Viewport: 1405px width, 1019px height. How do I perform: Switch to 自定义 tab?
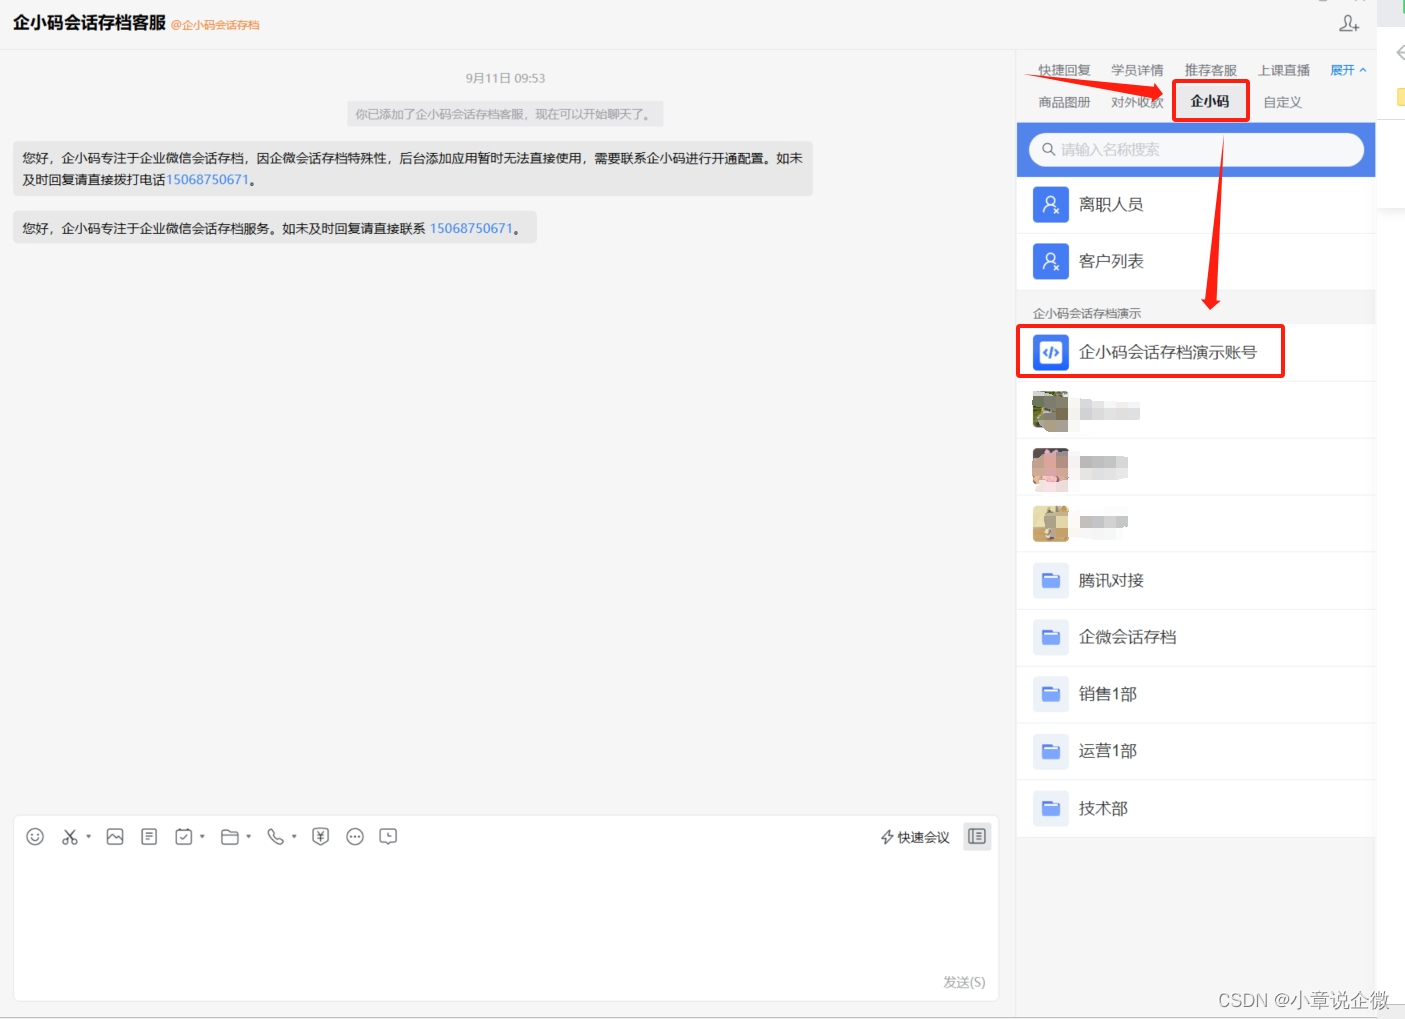(1282, 102)
